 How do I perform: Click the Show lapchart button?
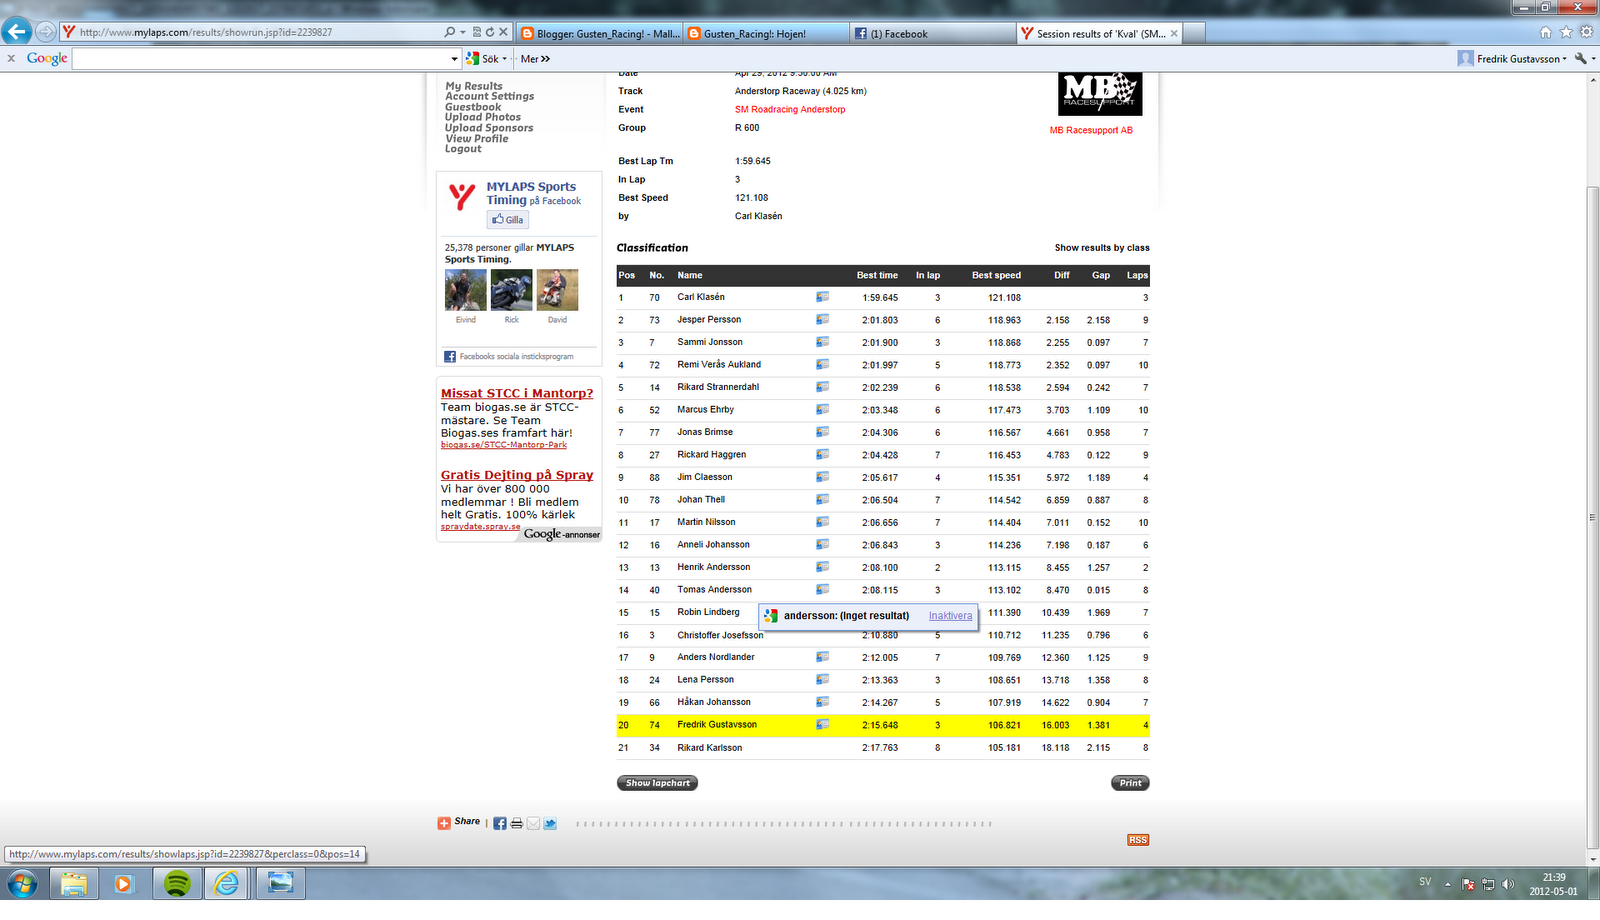point(657,783)
